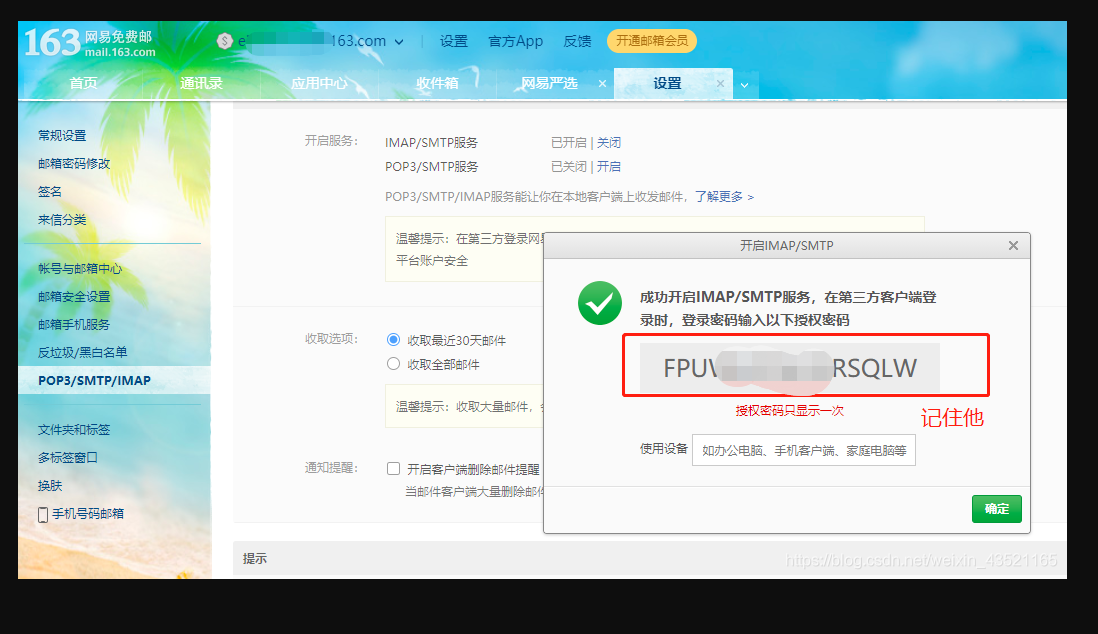Open 应用中心 from the navigation bar
1098x634 pixels.
point(320,84)
